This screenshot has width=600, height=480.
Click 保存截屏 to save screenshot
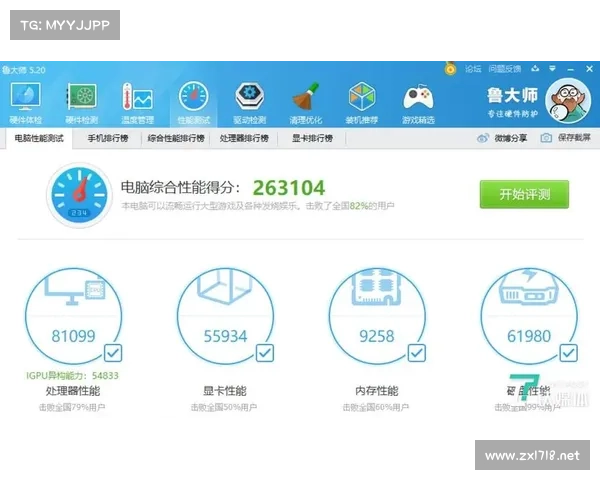[566, 138]
